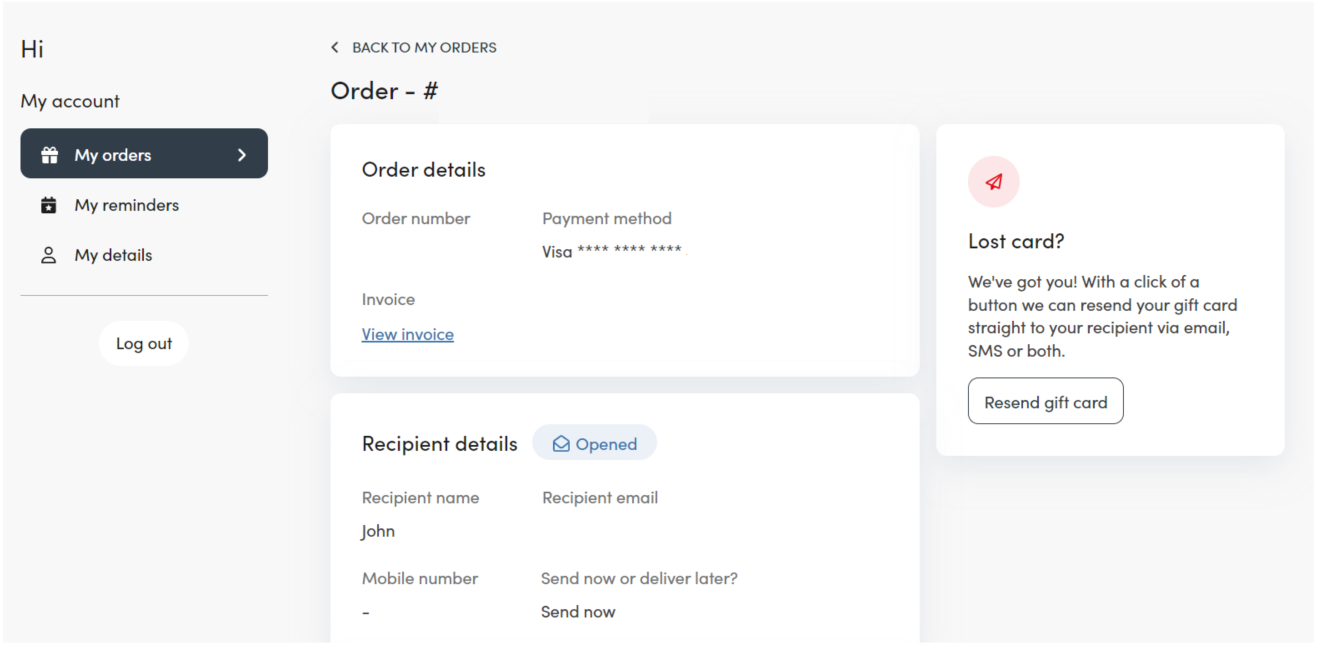Click the Send now delivery text
The height and width of the screenshot is (652, 1318).
point(578,611)
